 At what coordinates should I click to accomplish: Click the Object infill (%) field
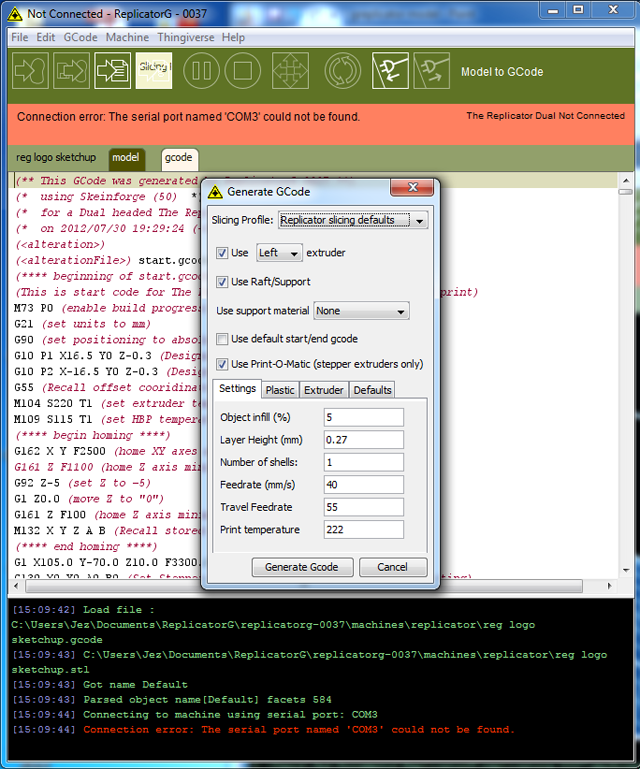coord(364,417)
